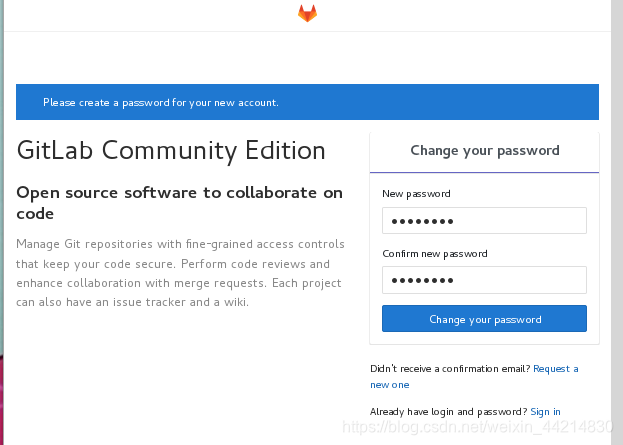Open the Request a new one link
The image size is (623, 445).
pos(474,377)
